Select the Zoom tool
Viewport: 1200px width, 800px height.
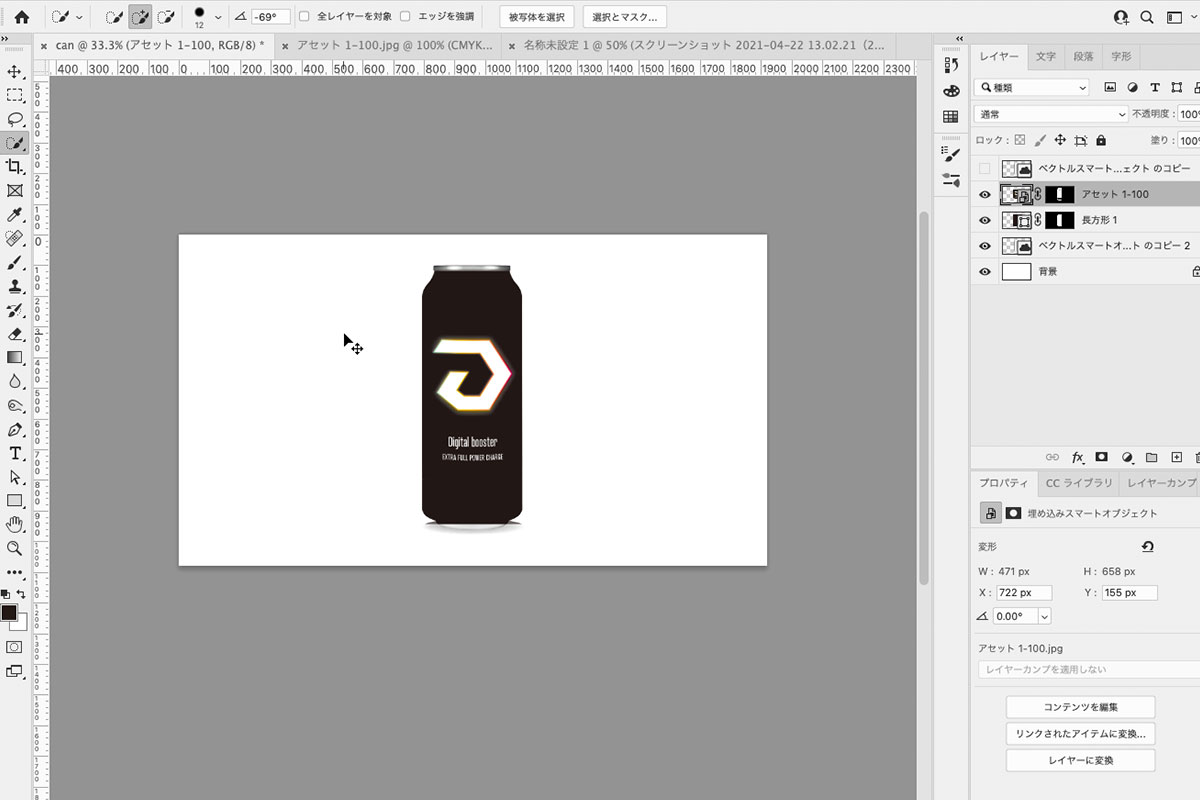15,548
